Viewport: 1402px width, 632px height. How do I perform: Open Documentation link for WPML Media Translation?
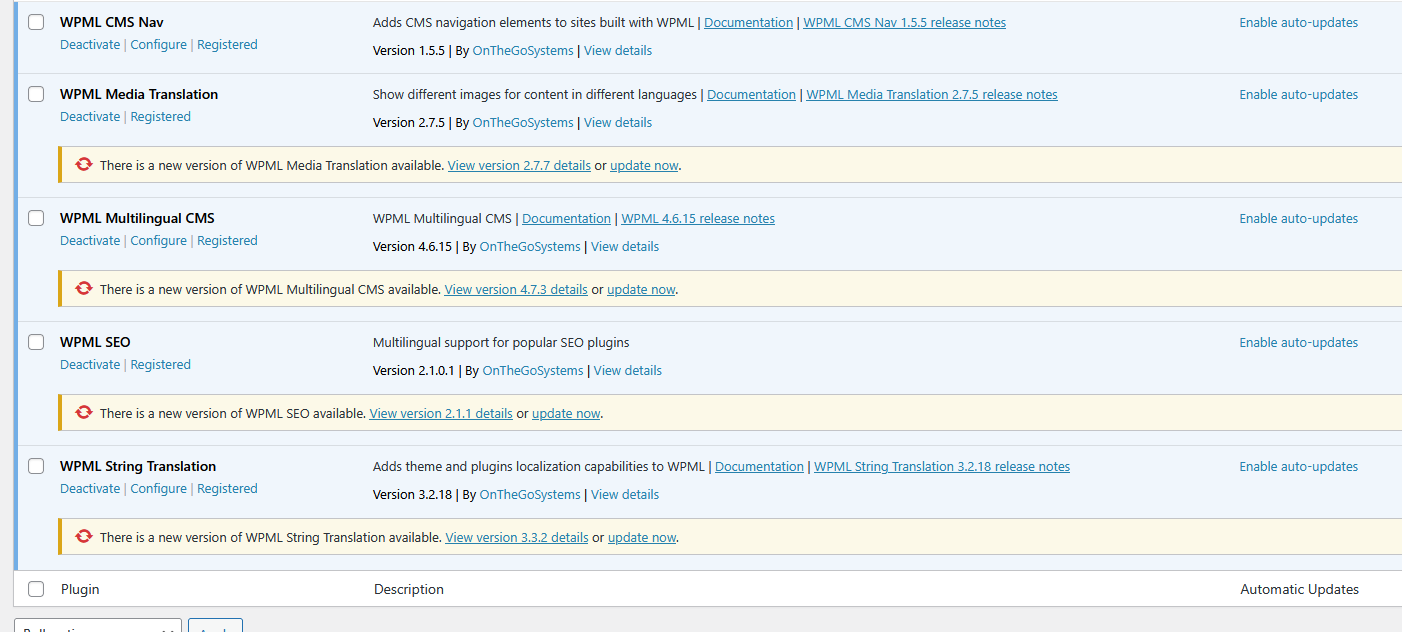[x=751, y=95]
